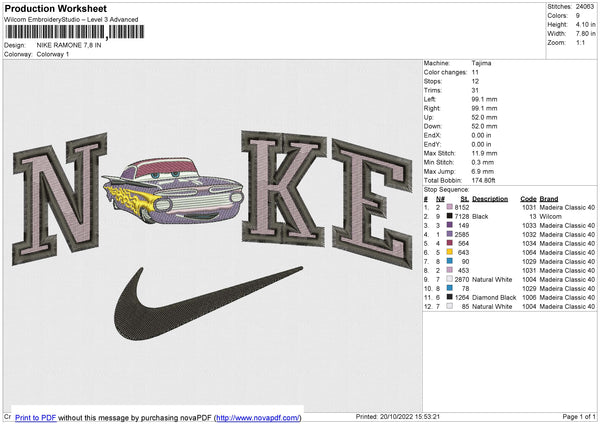Viewport: 600px width, 424px height.
Task: Click the barcode under the header
Action: 75,32
